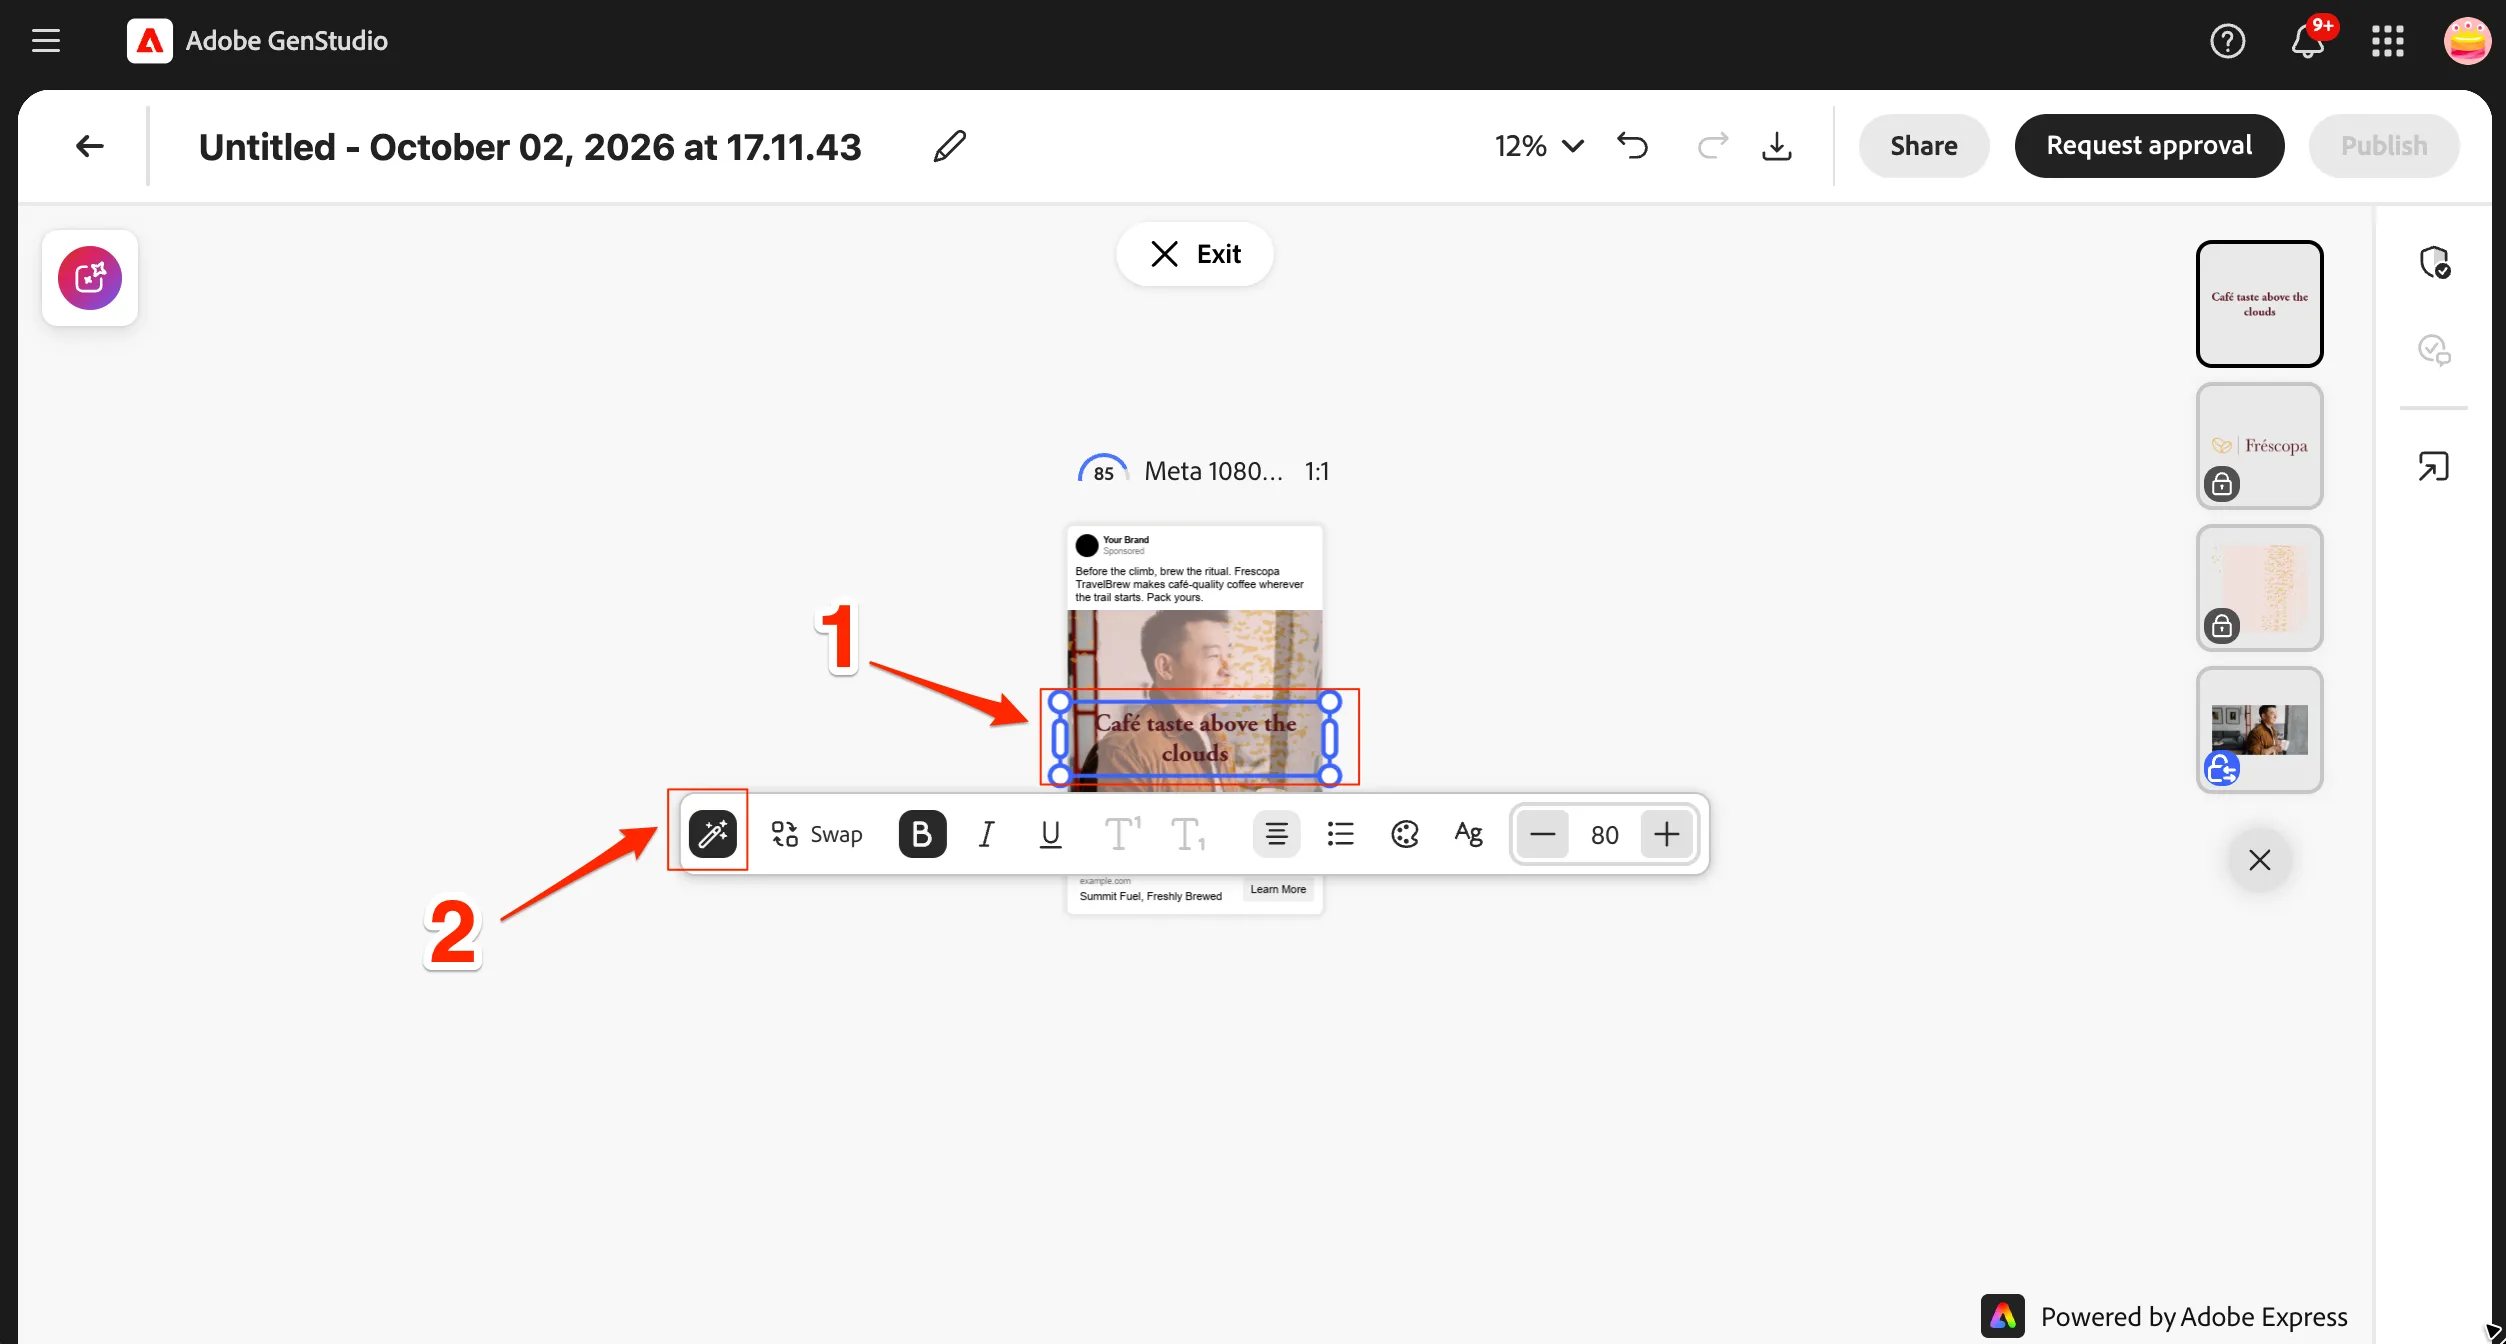Click the Publish button
The width and height of the screenshot is (2506, 1344).
(2384, 146)
